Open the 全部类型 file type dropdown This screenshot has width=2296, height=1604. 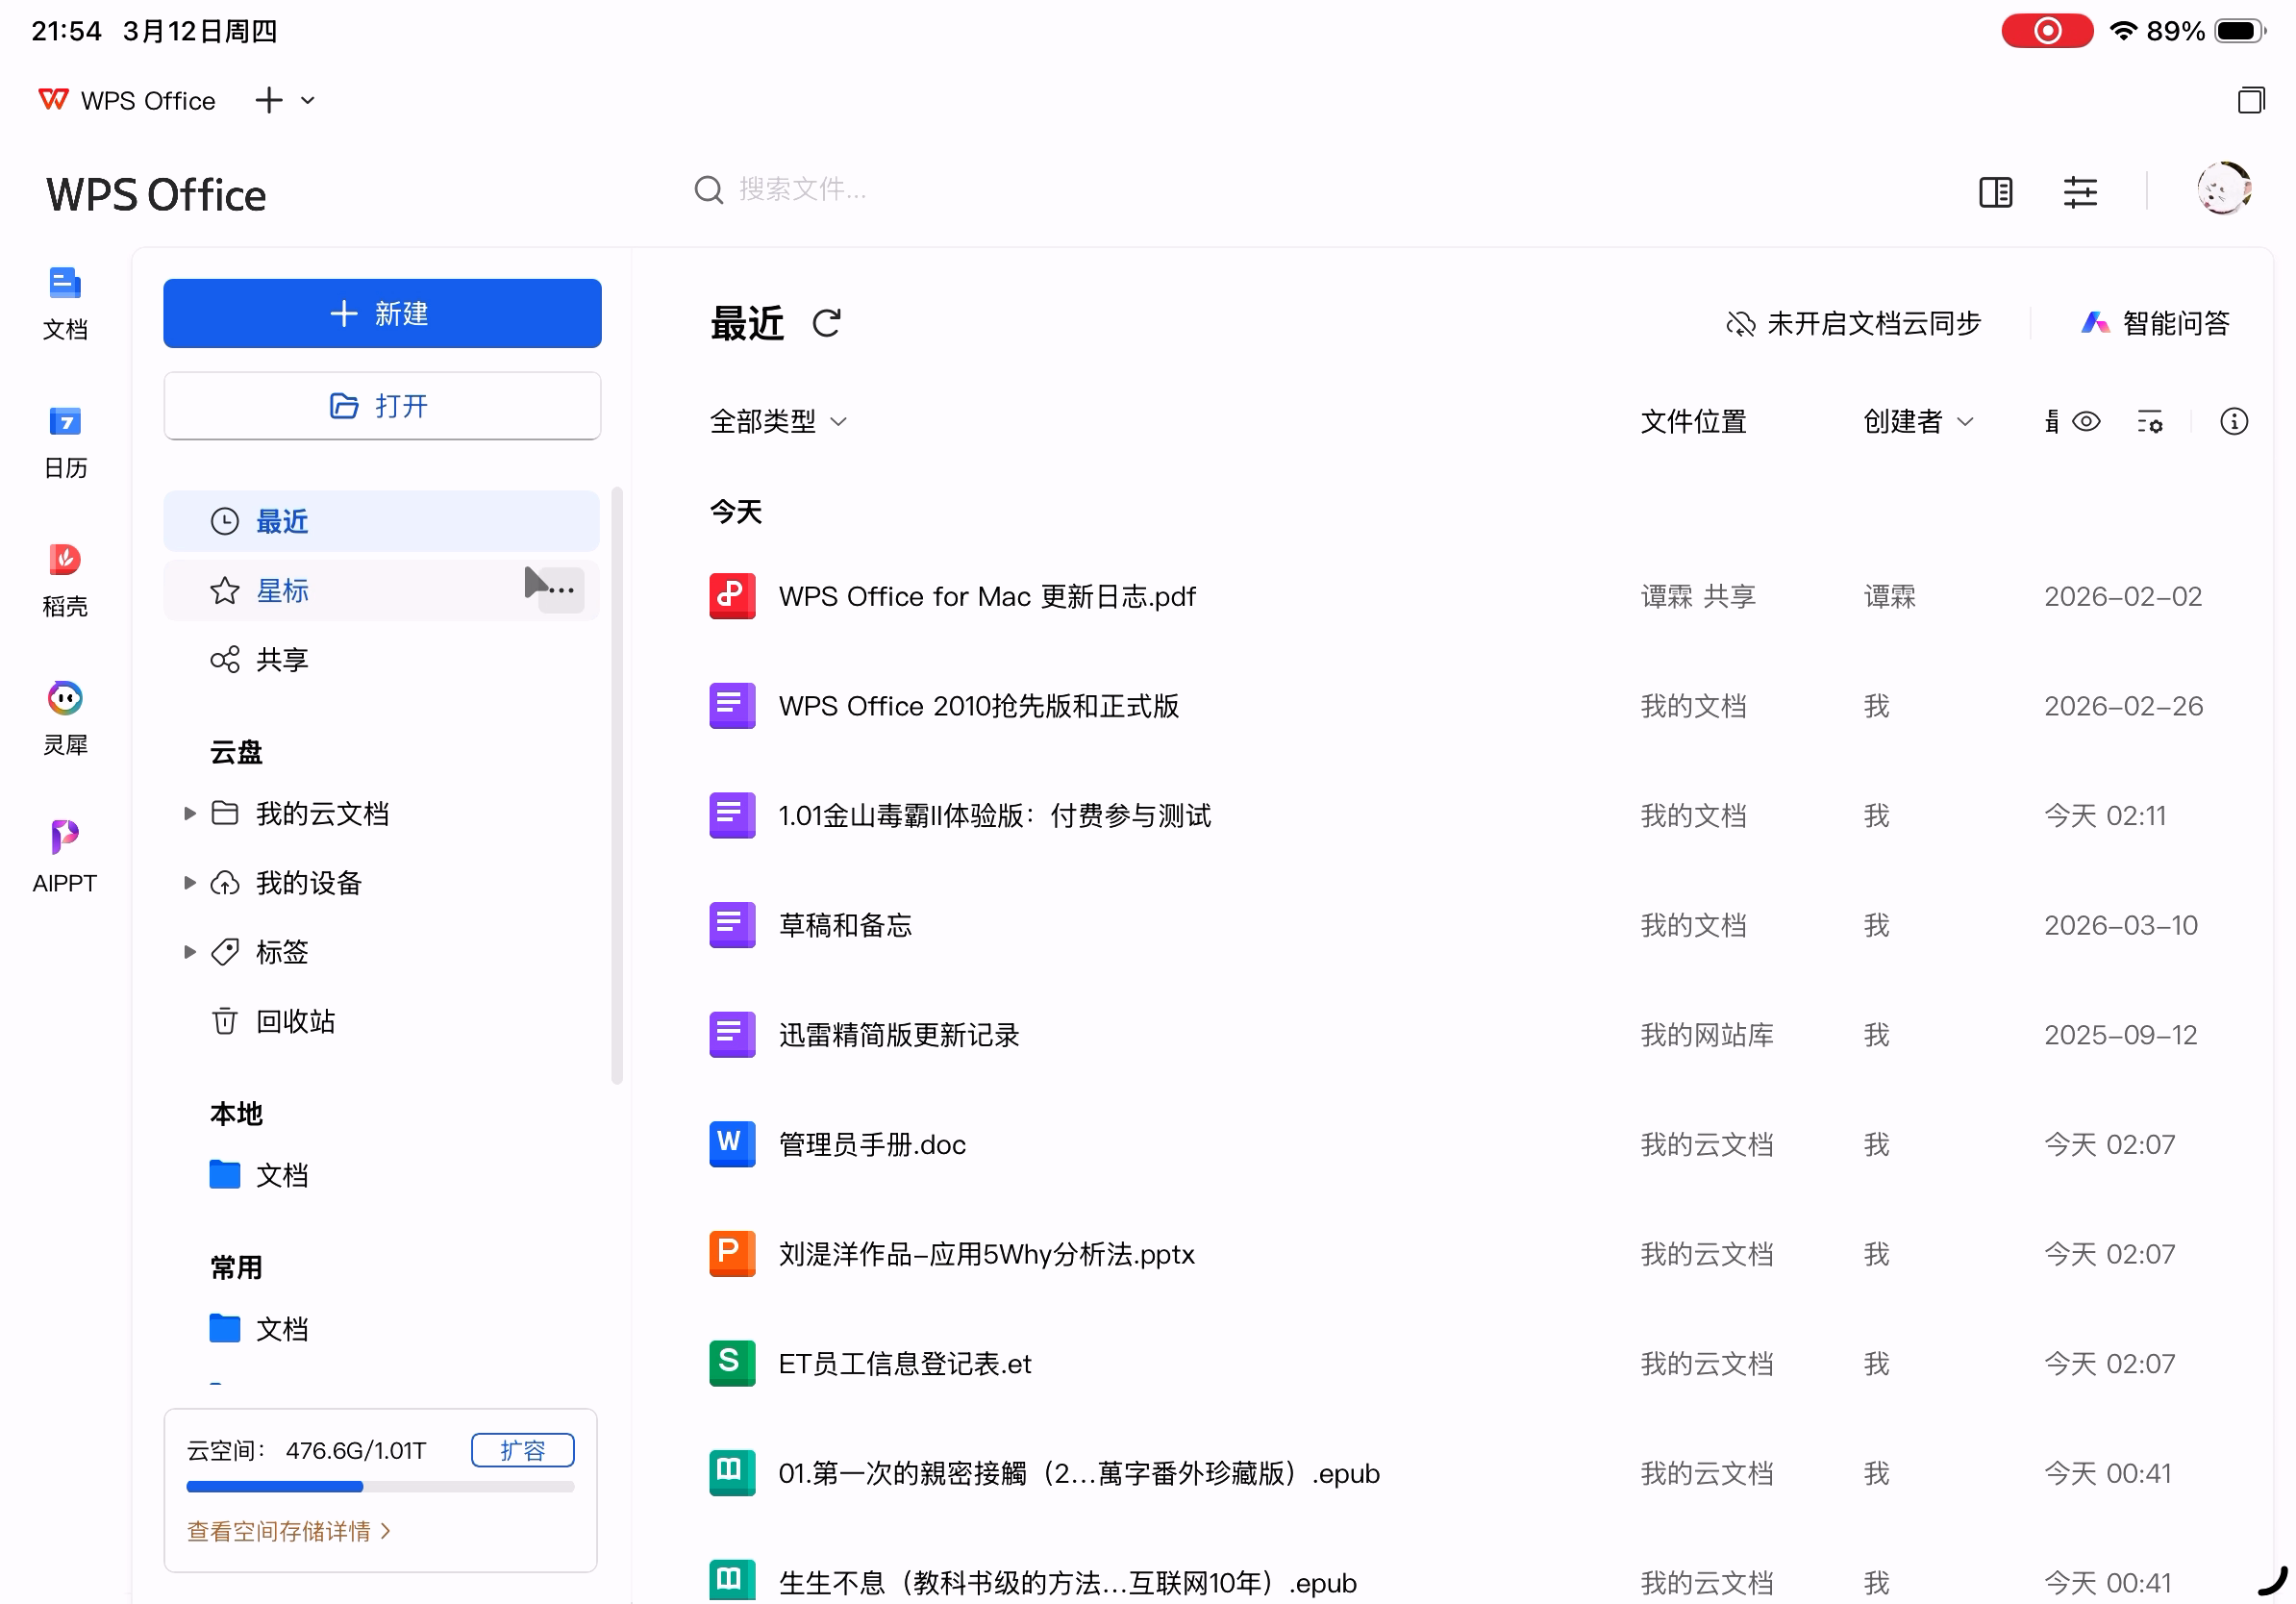tap(778, 421)
